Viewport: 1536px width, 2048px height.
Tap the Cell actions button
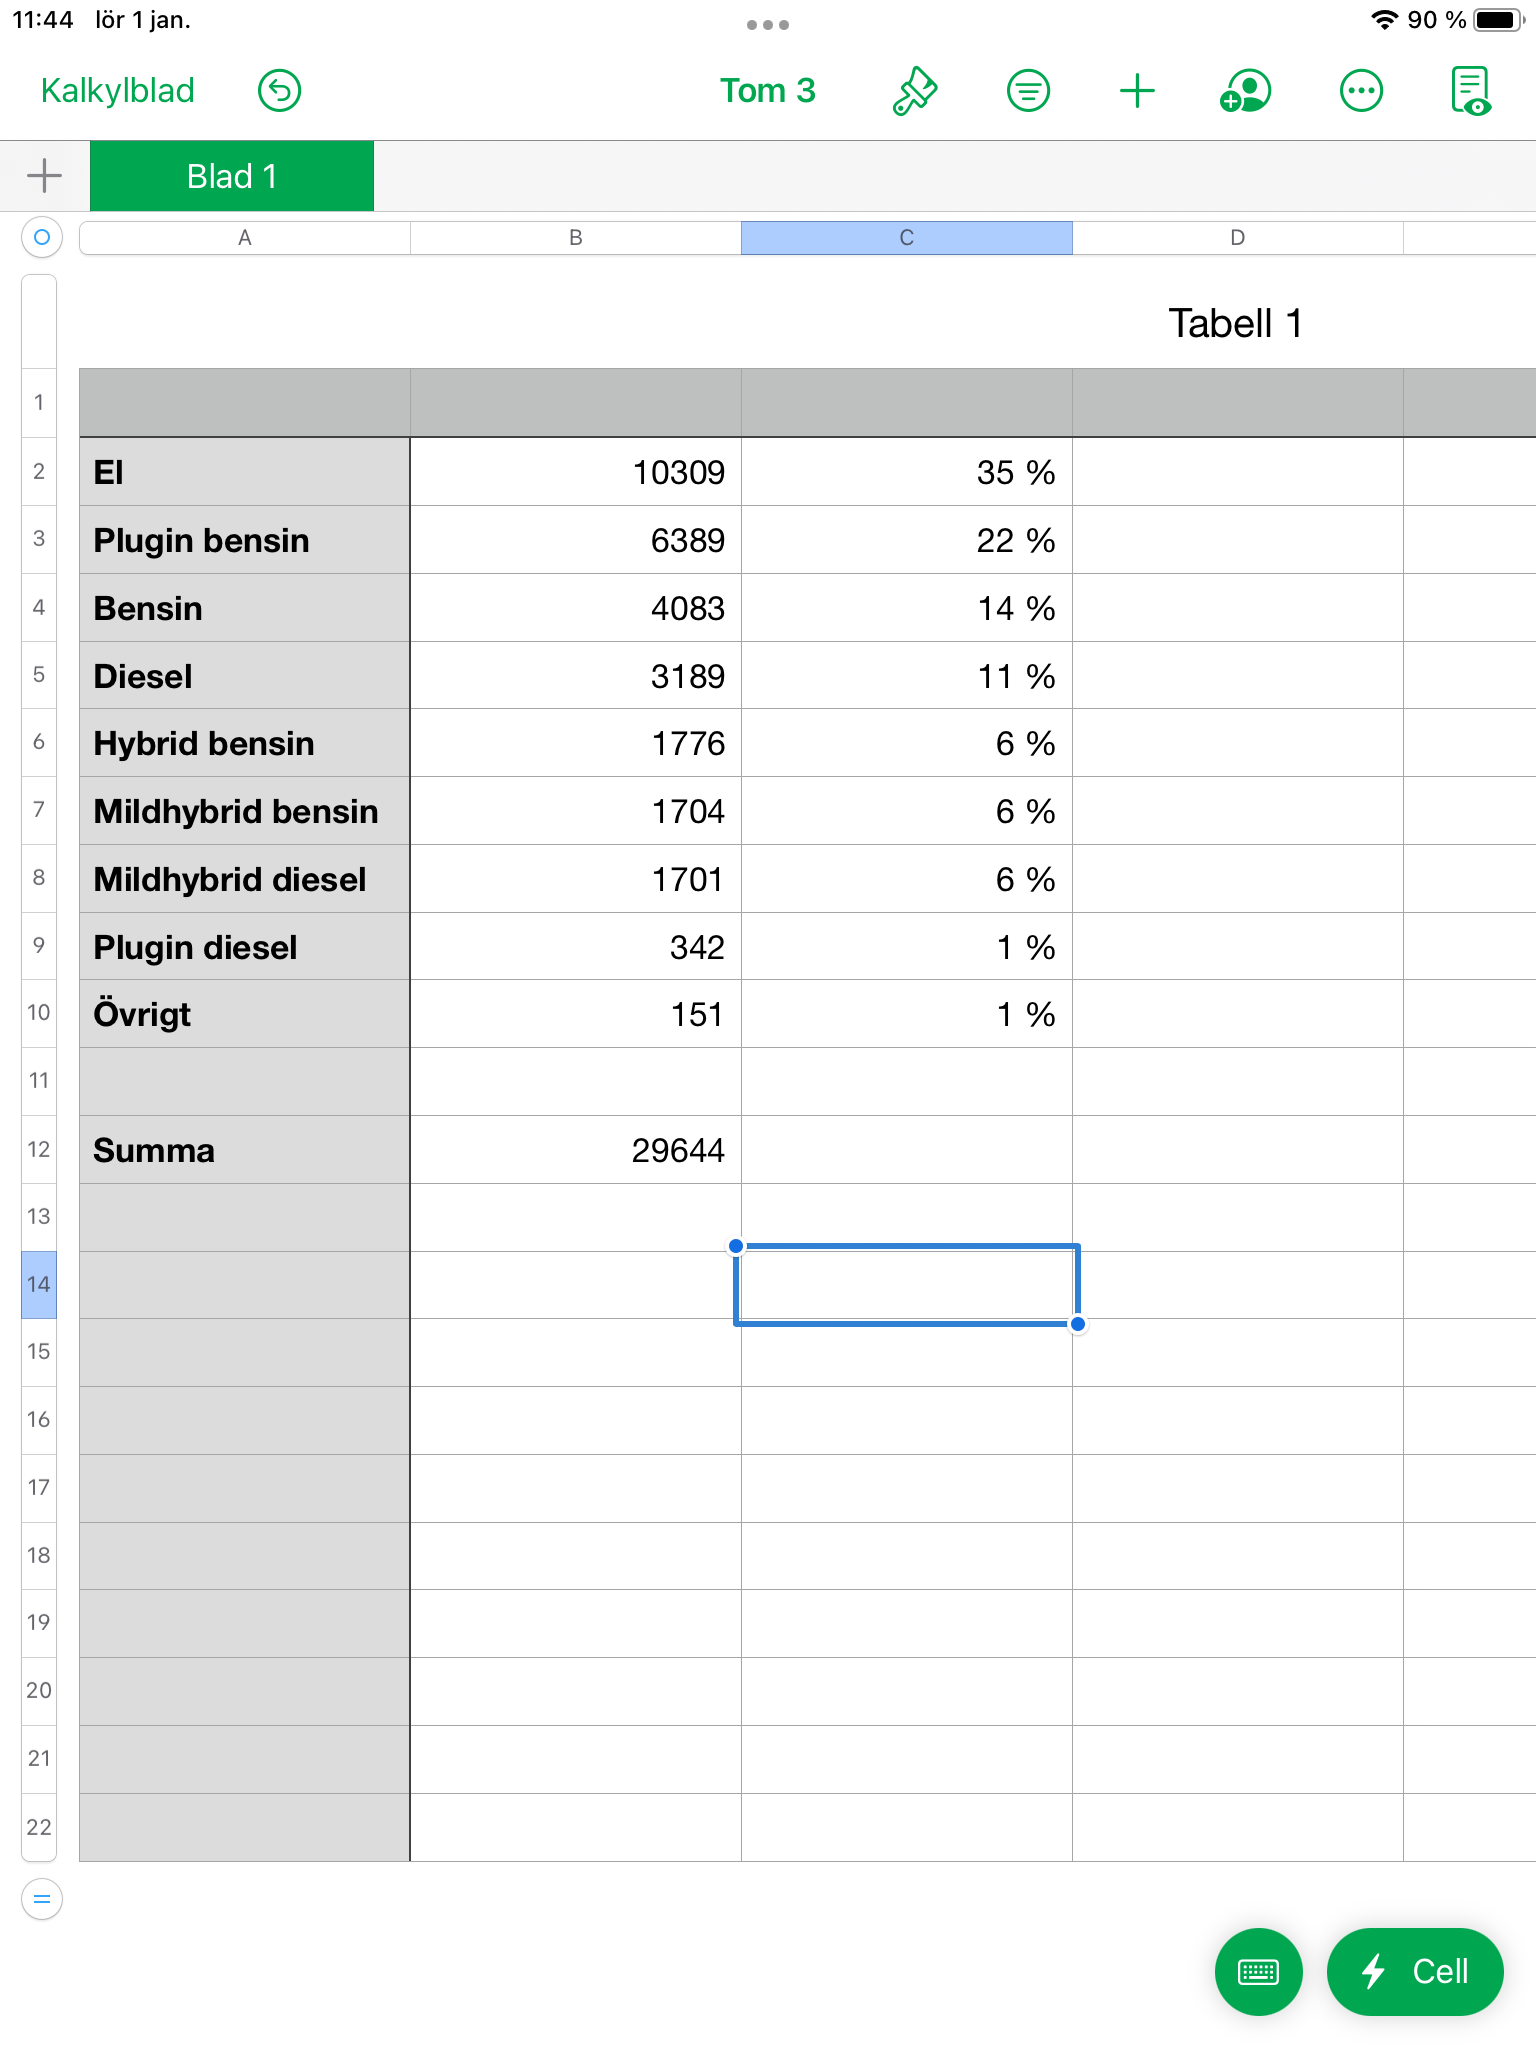1414,1971
